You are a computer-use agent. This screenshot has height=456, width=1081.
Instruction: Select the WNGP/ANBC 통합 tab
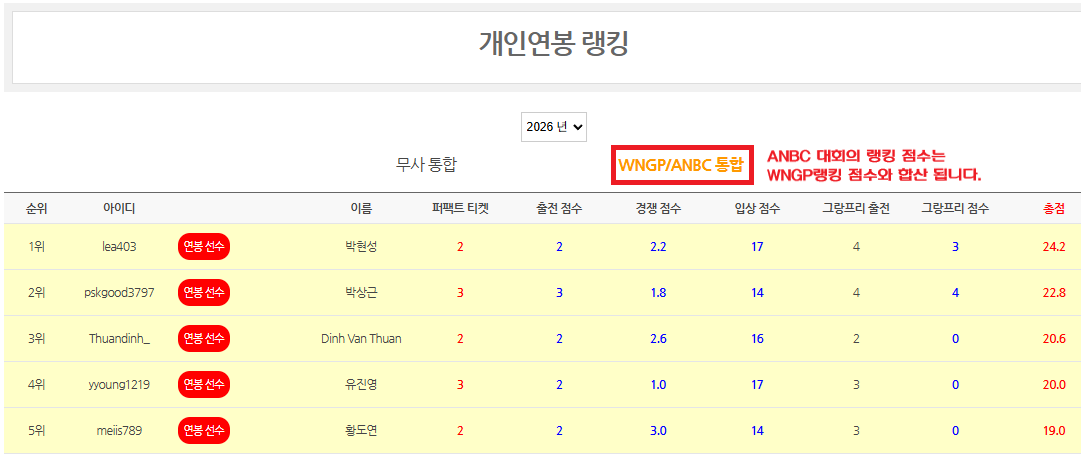point(681,165)
